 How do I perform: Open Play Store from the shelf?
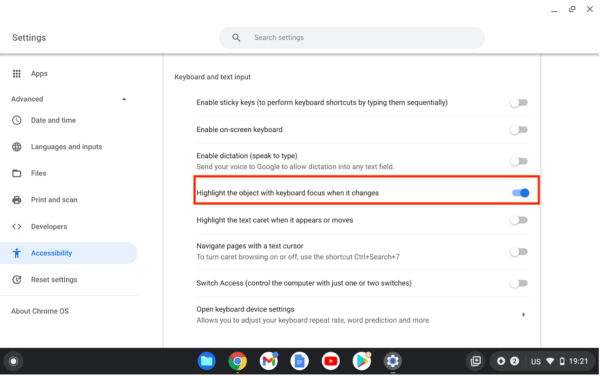point(362,361)
